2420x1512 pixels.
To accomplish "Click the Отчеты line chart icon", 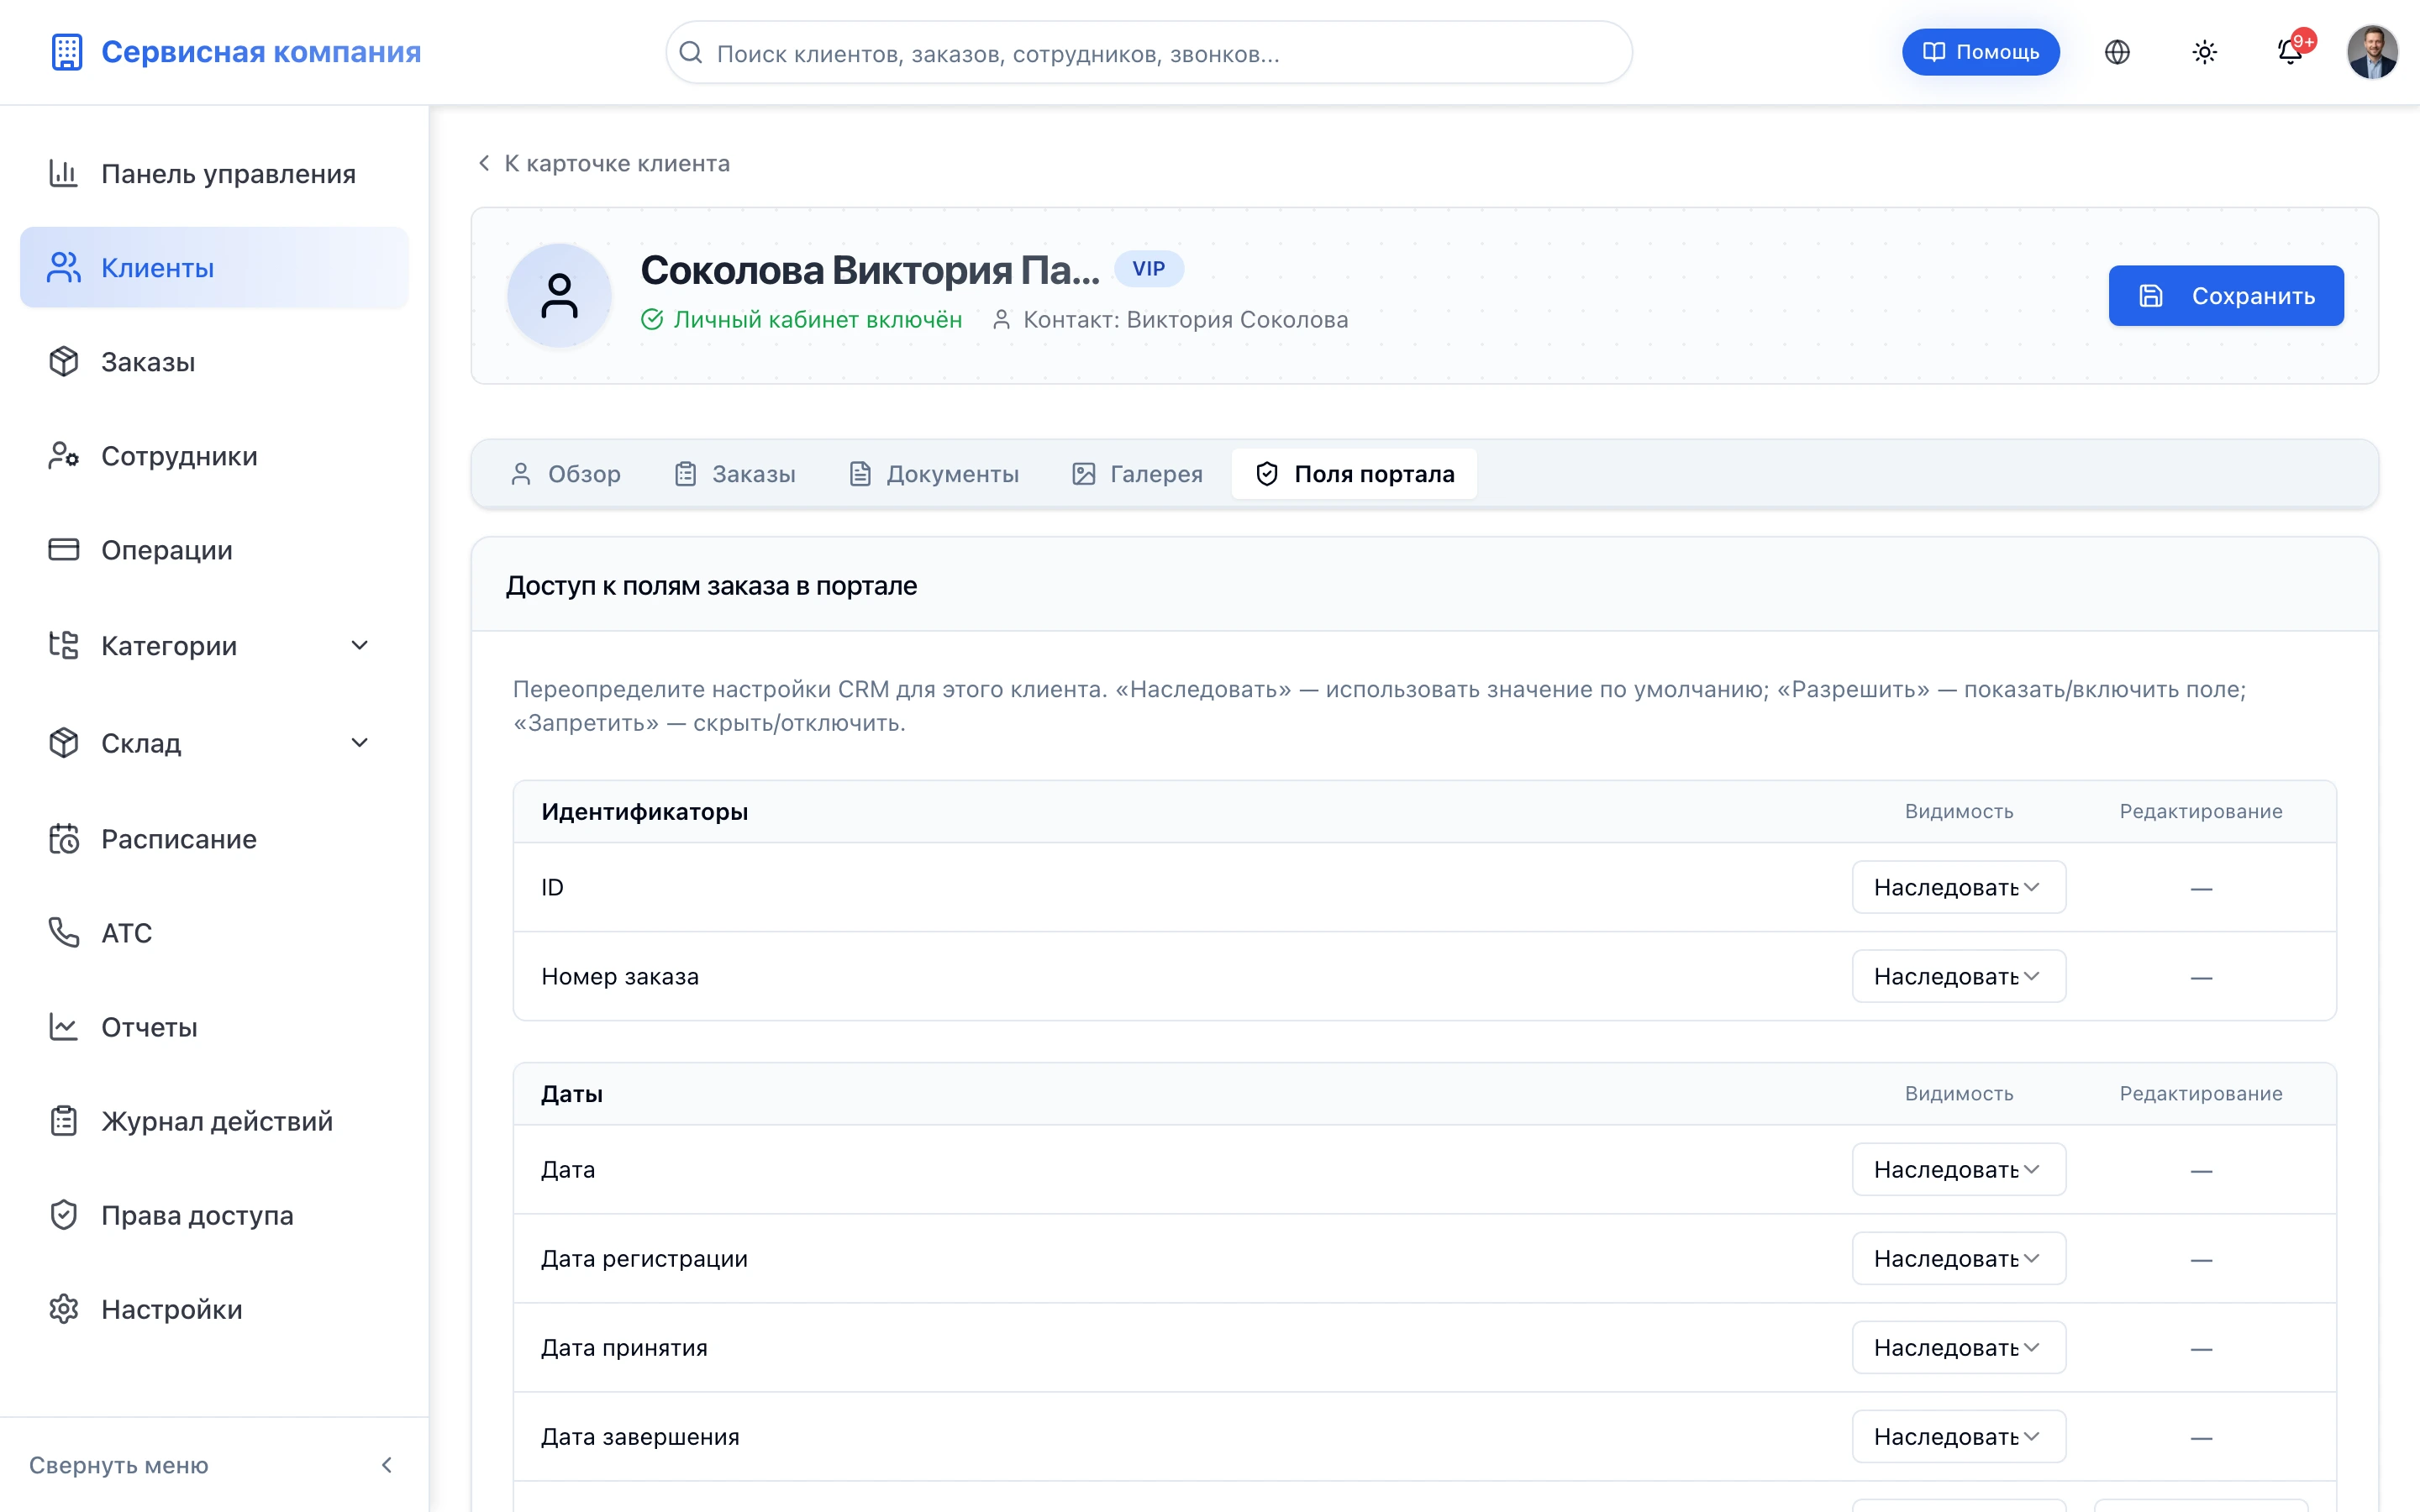I will tap(63, 1026).
